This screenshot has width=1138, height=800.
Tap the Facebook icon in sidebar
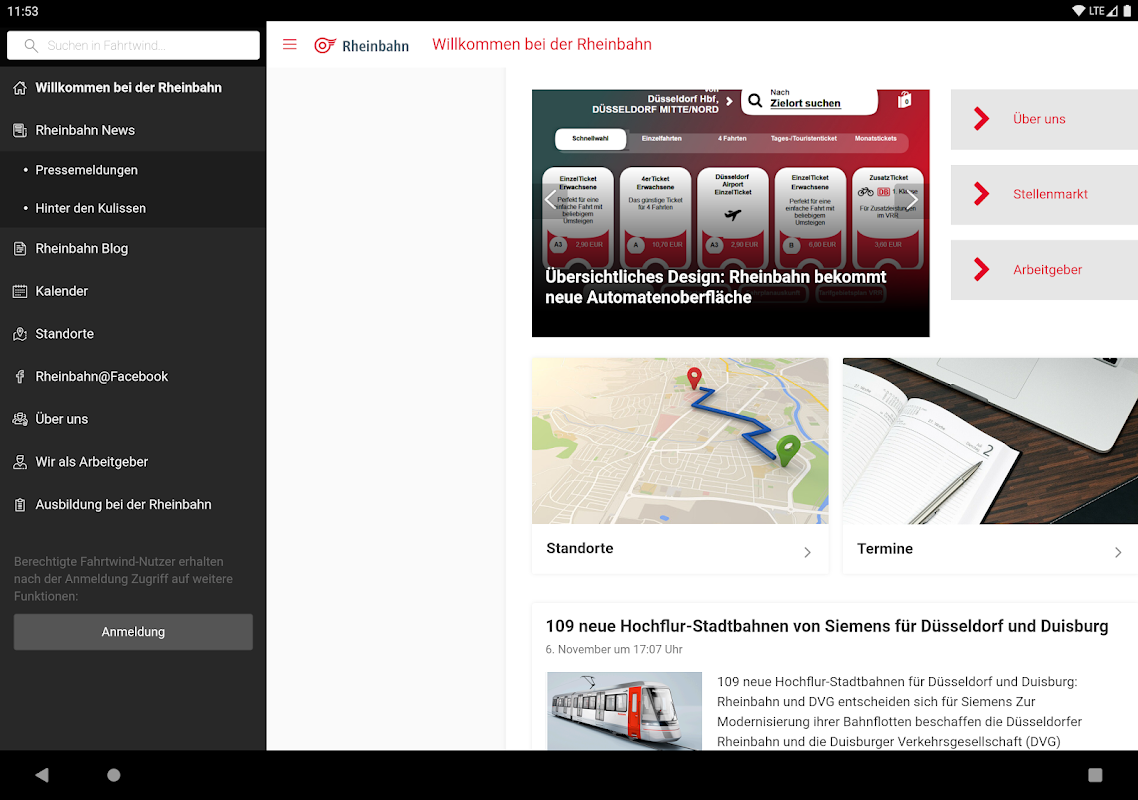coord(20,377)
